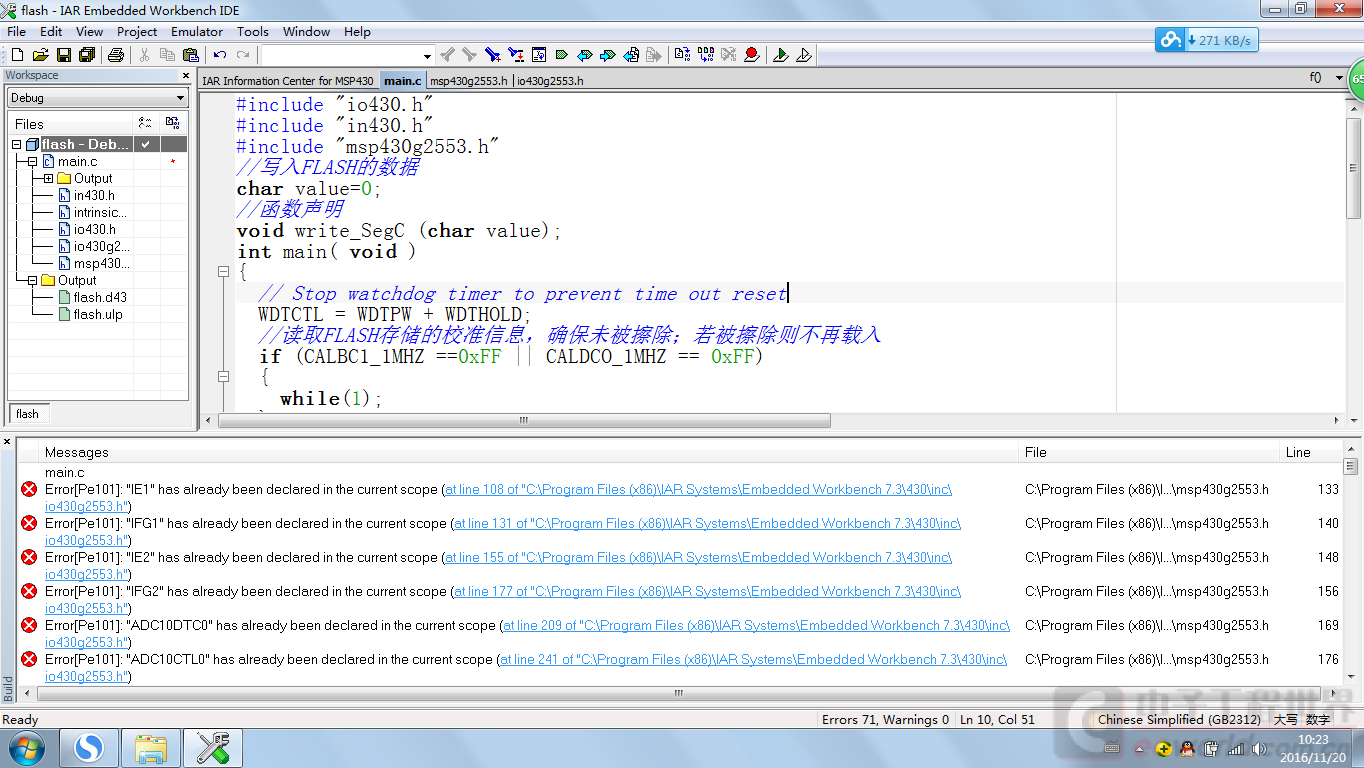The height and width of the screenshot is (768, 1364).
Task: Click the Errors 71, Warnings 0 status
Action: coord(886,719)
